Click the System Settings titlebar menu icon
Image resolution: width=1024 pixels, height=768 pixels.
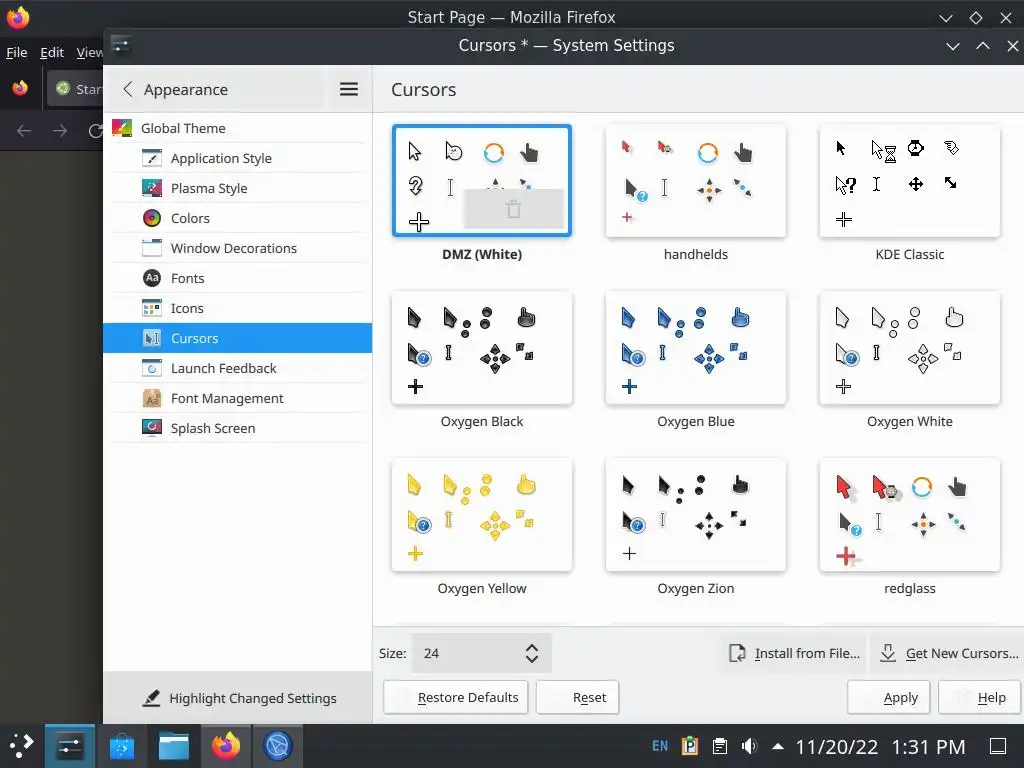click(121, 45)
